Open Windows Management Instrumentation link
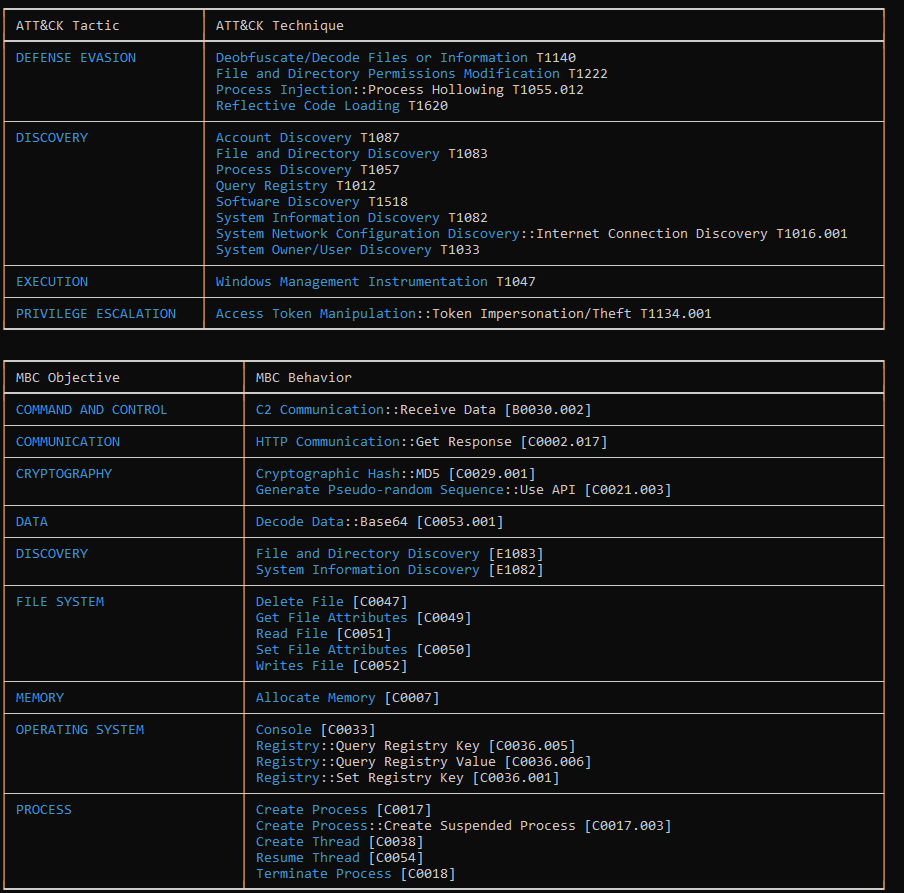 tap(352, 282)
